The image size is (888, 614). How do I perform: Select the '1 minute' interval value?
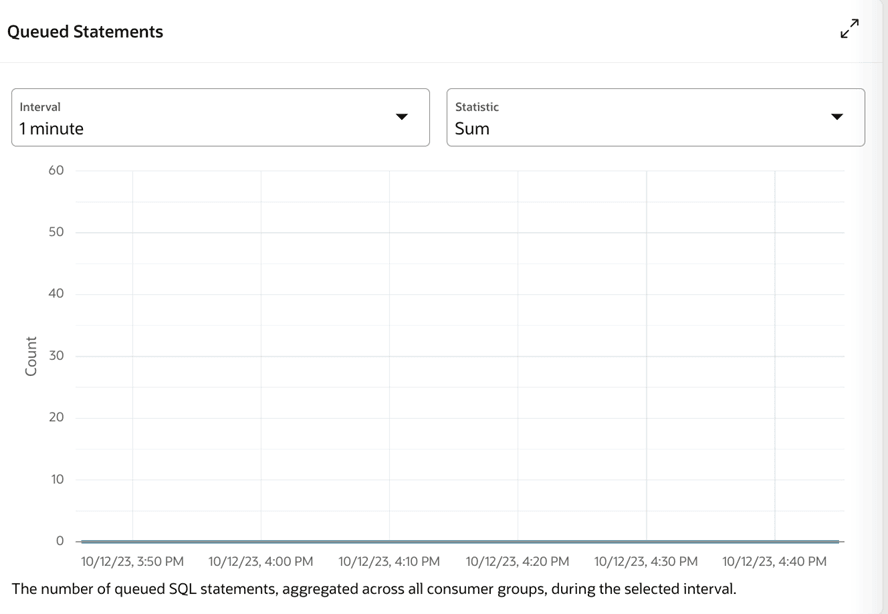tap(52, 129)
